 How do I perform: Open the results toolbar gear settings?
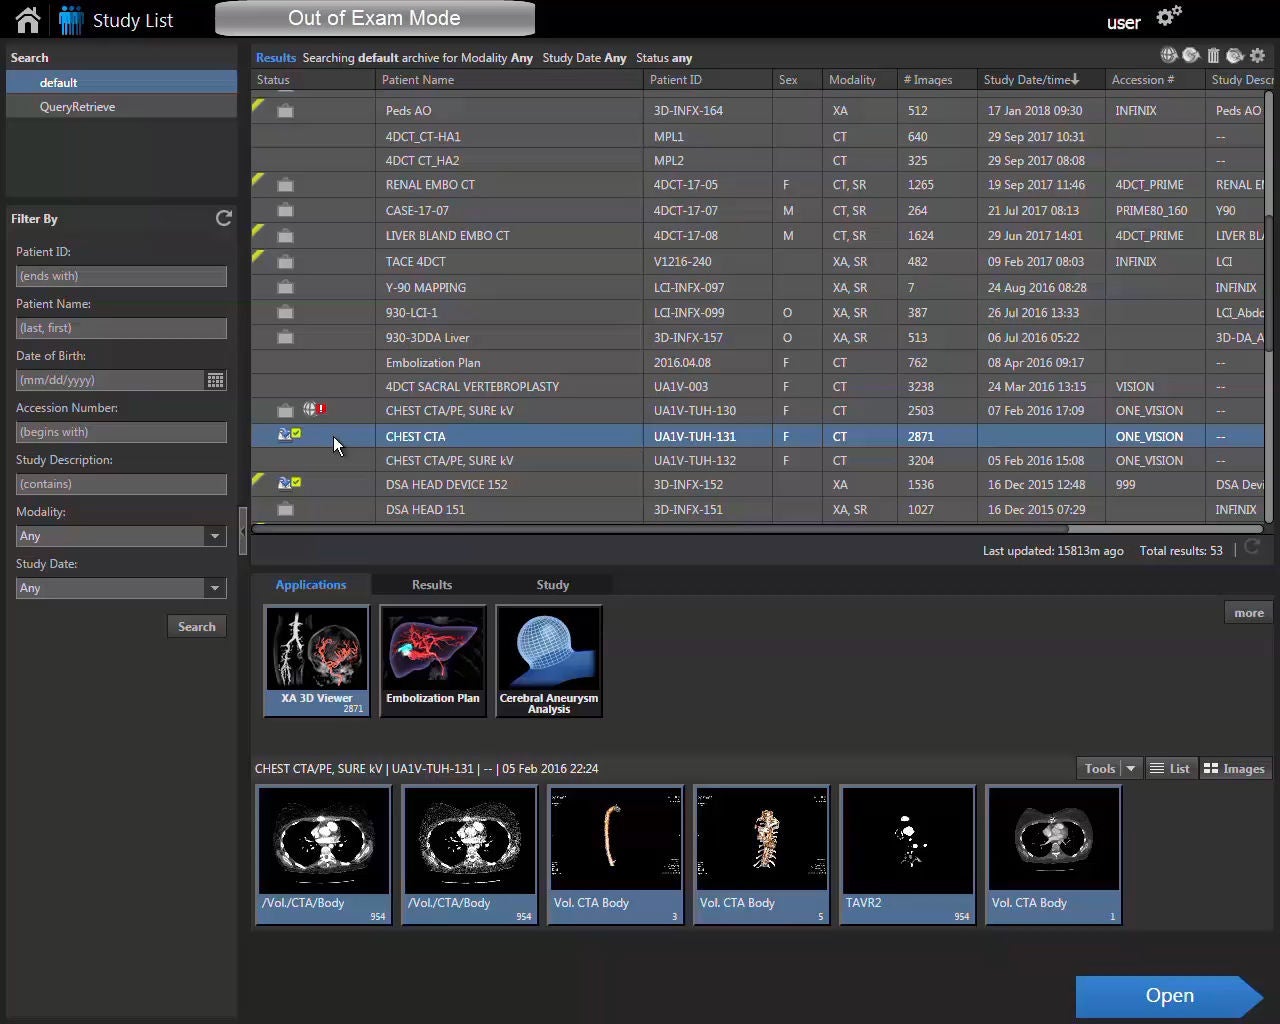click(x=1258, y=56)
